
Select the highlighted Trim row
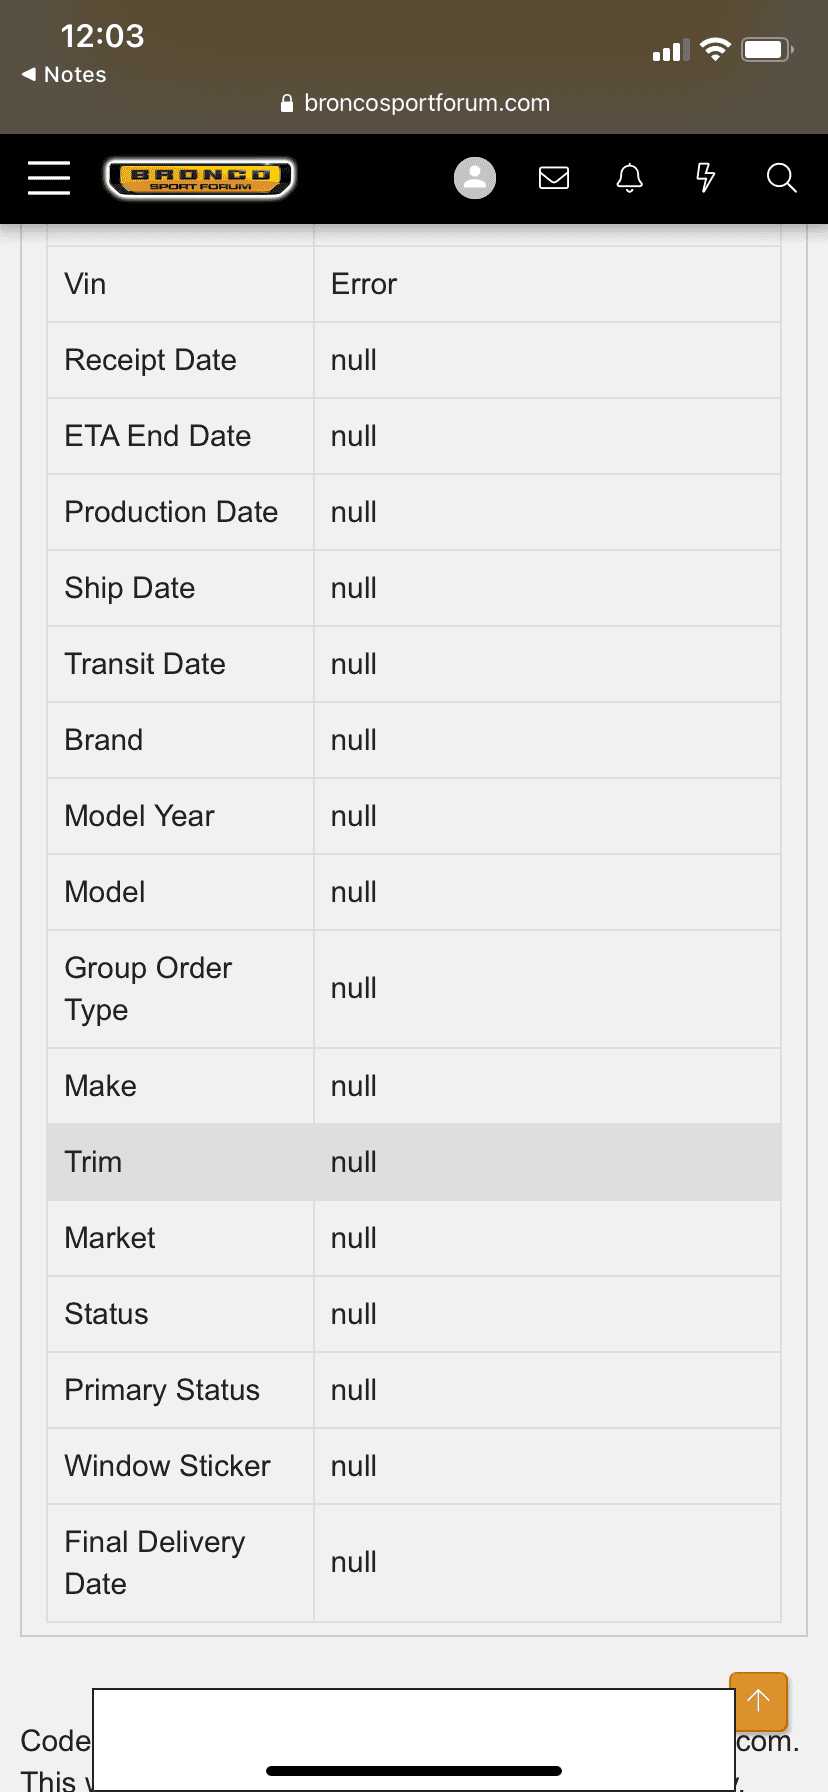pos(413,1162)
